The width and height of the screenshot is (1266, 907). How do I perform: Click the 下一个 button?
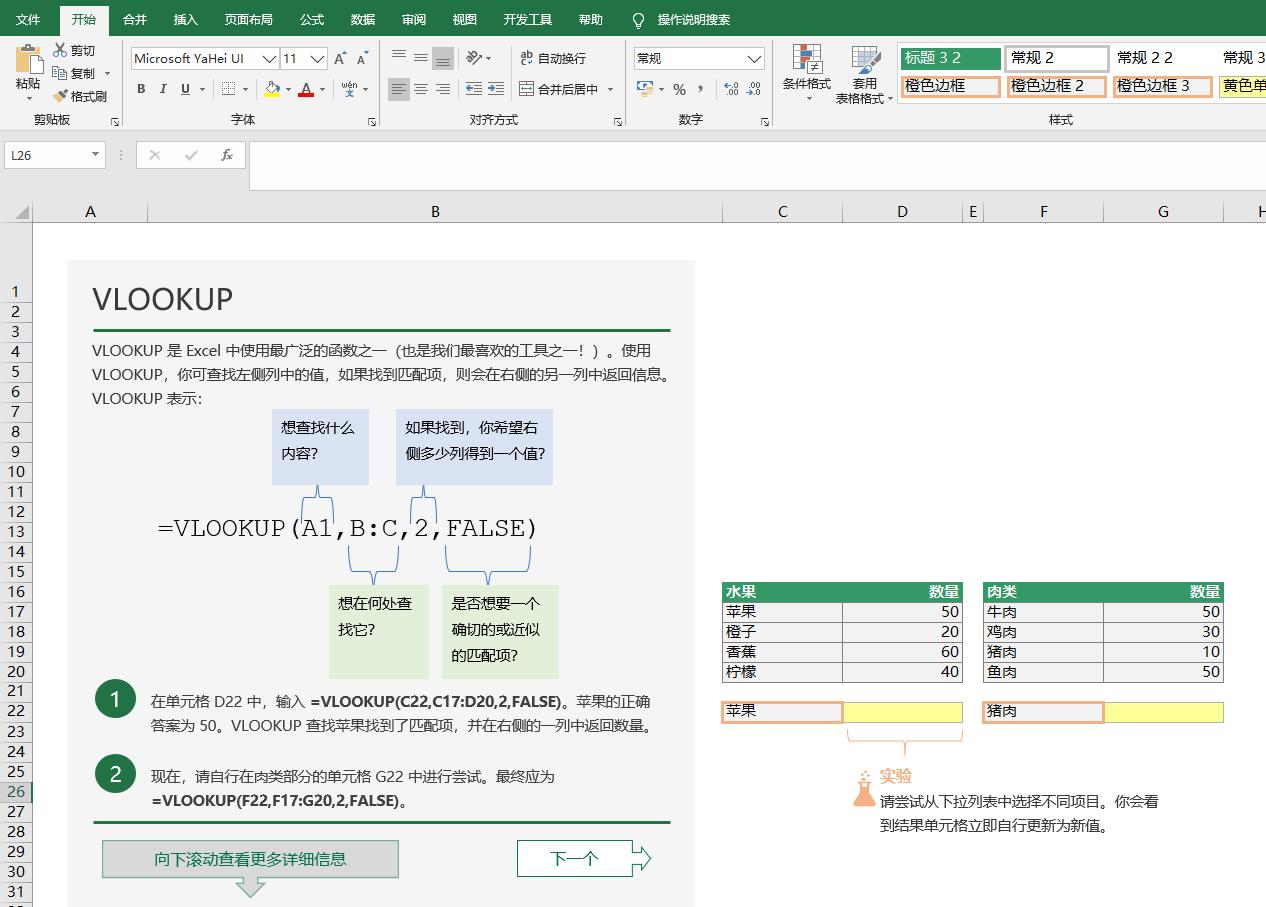pos(573,858)
